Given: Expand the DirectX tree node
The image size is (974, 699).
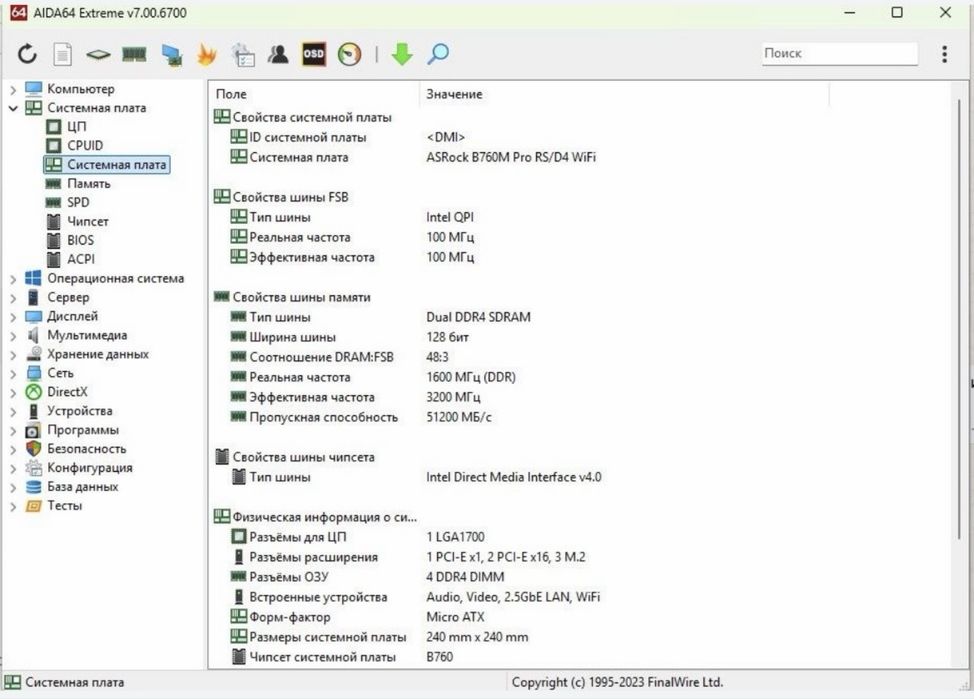Looking at the screenshot, I should click(x=12, y=393).
